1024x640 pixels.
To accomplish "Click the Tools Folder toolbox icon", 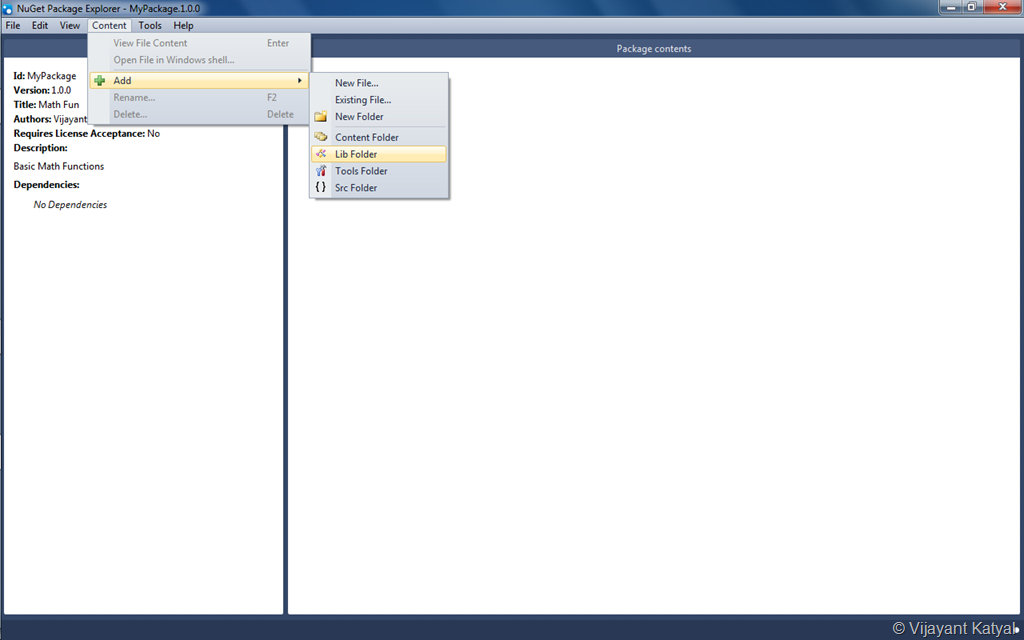I will click(x=321, y=170).
